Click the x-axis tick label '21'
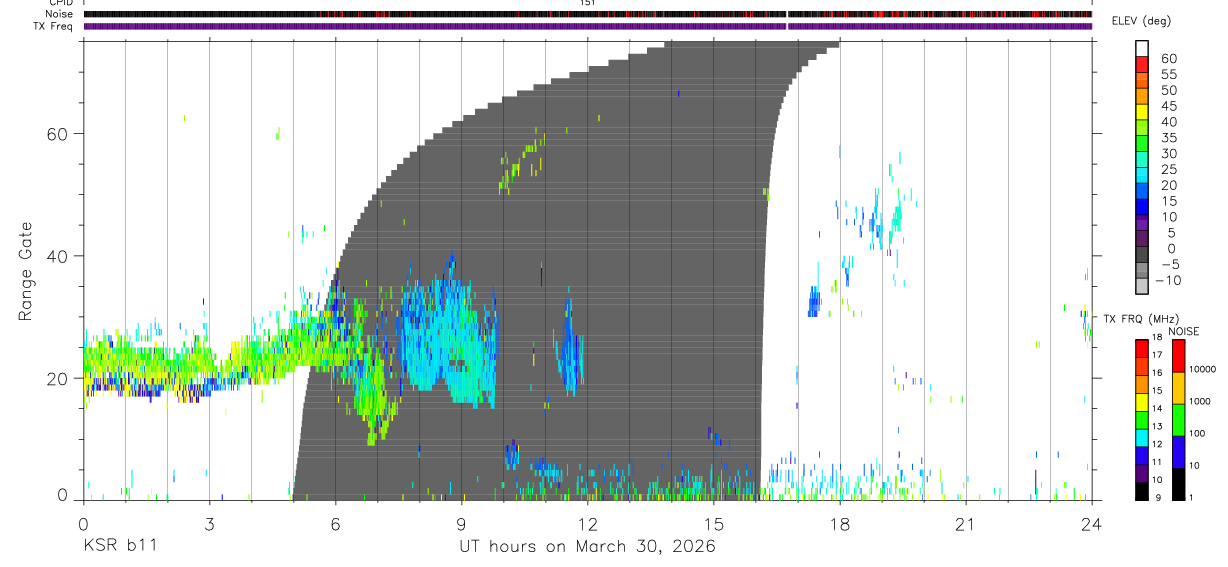Viewport: 1228px width, 567px height. coord(965,524)
